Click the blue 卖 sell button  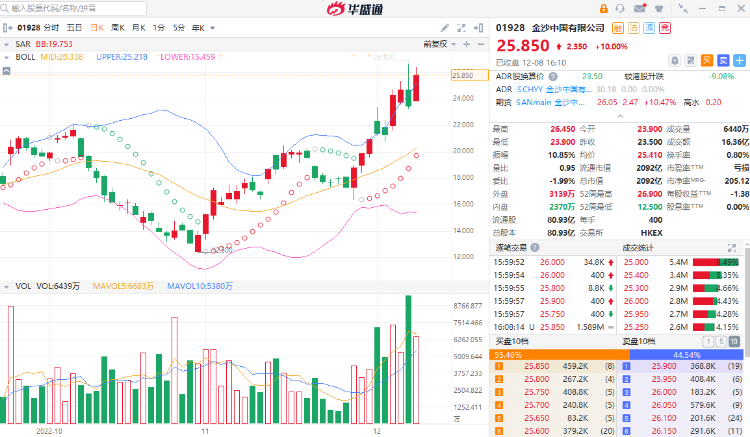[723, 60]
